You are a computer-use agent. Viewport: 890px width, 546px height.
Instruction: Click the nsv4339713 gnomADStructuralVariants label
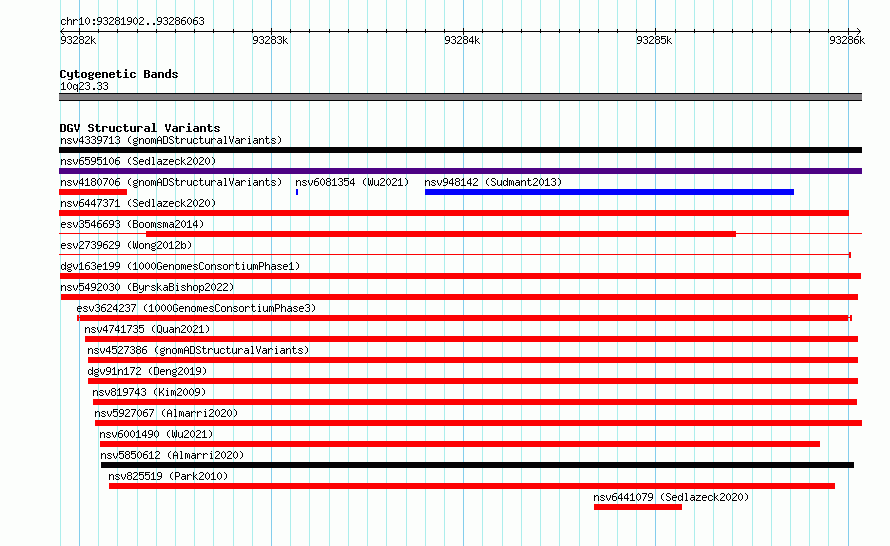coord(171,140)
